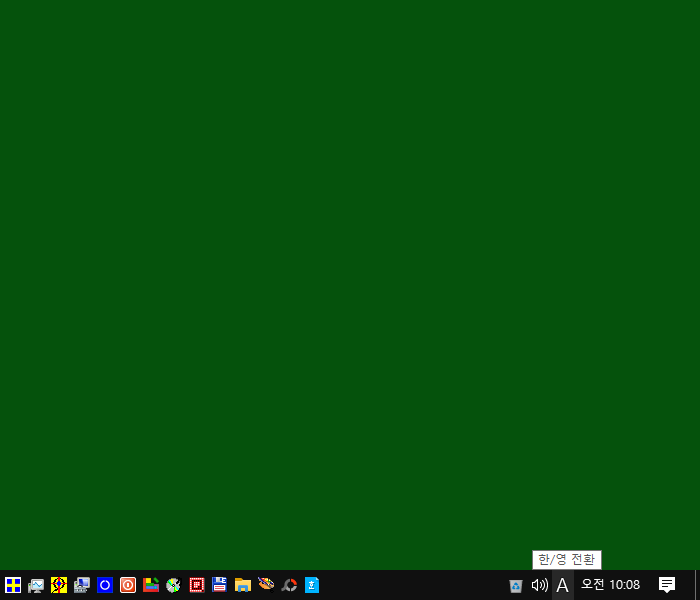Open the Action Center notification icon

[667, 585]
